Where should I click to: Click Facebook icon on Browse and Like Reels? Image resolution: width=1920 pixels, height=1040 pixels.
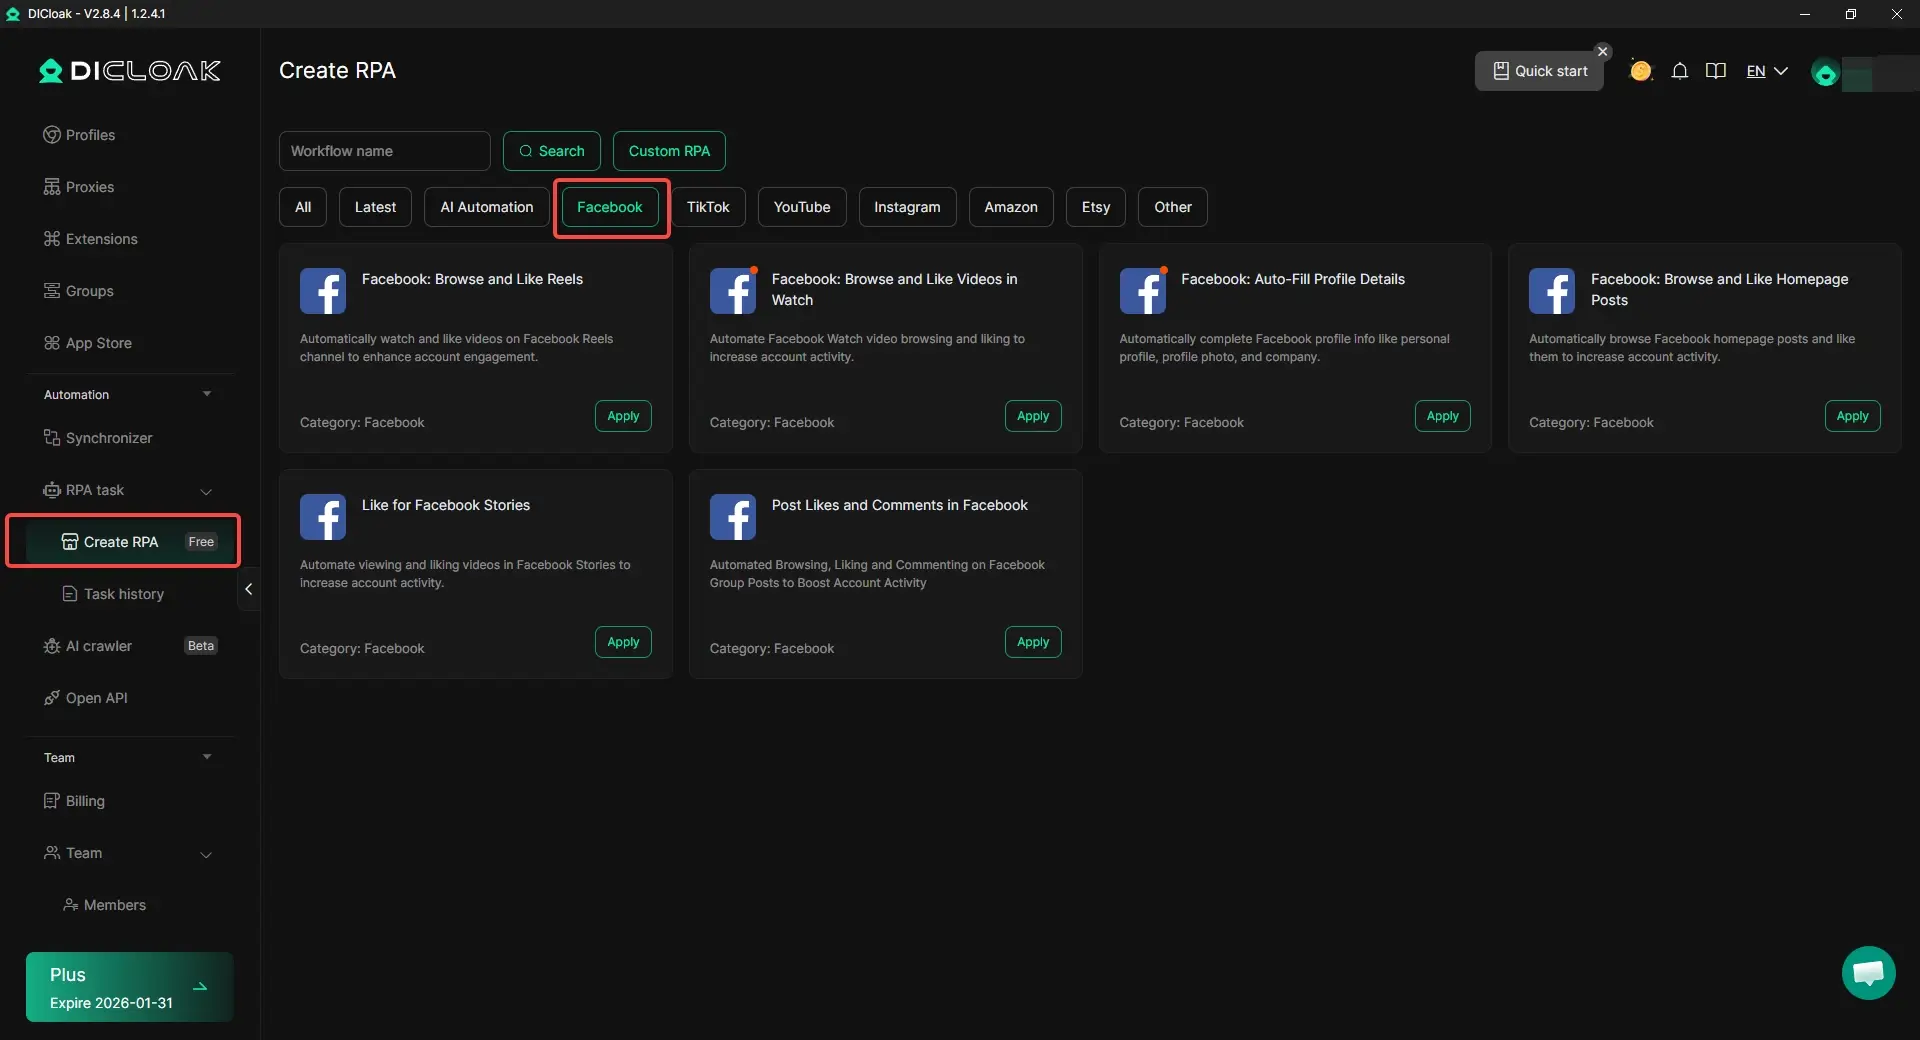tap(323, 291)
